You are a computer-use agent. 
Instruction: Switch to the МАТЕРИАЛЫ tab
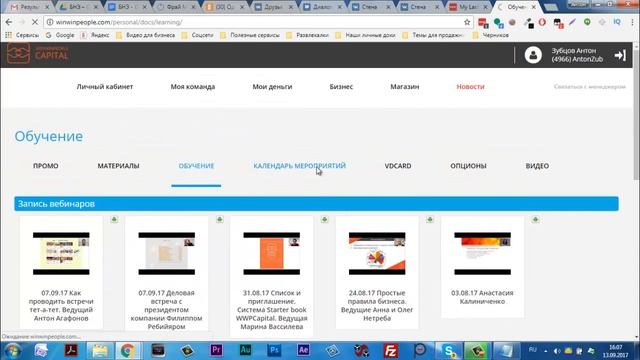coord(118,166)
